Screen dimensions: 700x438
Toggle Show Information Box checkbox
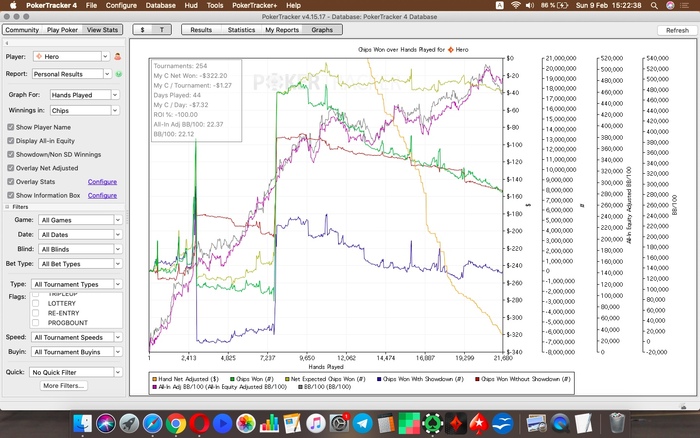click(11, 196)
